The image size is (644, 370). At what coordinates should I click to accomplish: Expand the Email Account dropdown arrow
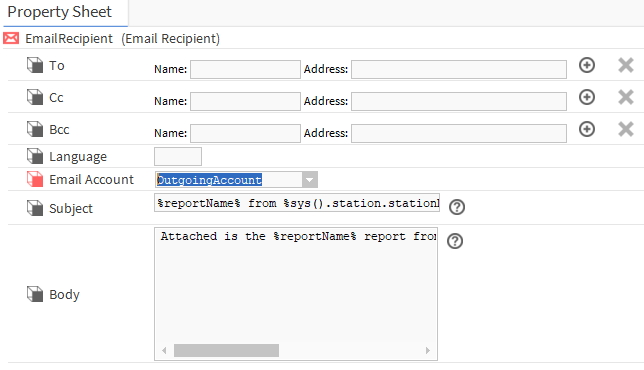tap(310, 180)
